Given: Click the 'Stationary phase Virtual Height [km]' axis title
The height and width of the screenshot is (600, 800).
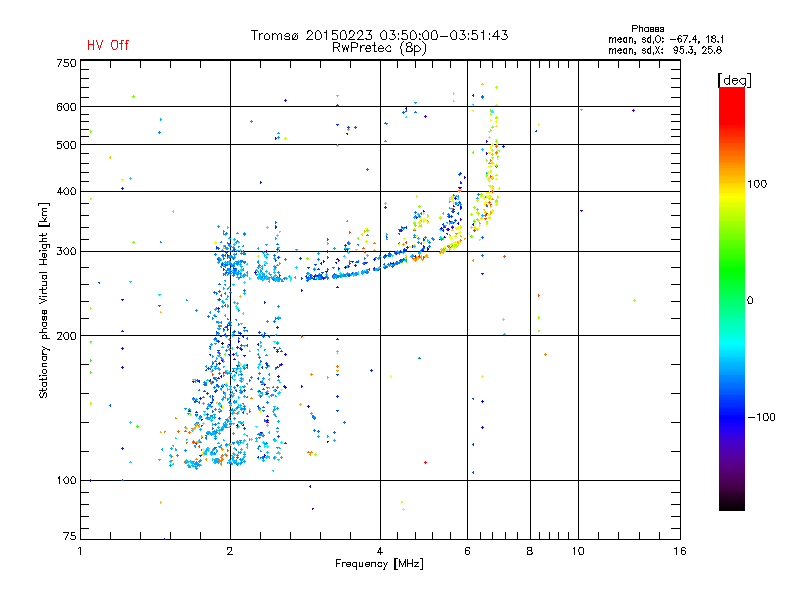Looking at the screenshot, I should tap(43, 300).
